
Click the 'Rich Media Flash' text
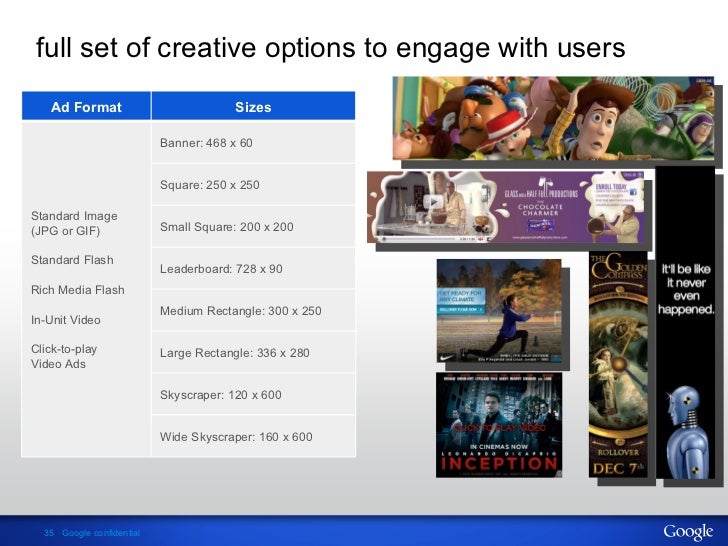[78, 290]
